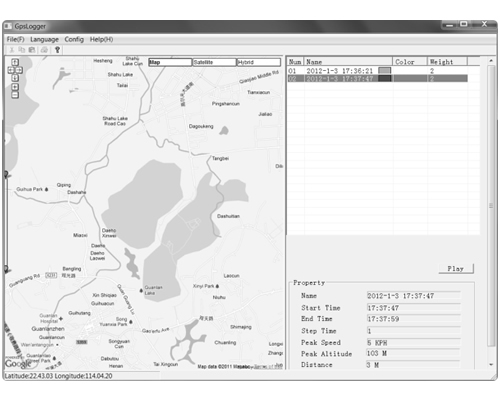Click the End Time field 17:37:59

[413, 319]
